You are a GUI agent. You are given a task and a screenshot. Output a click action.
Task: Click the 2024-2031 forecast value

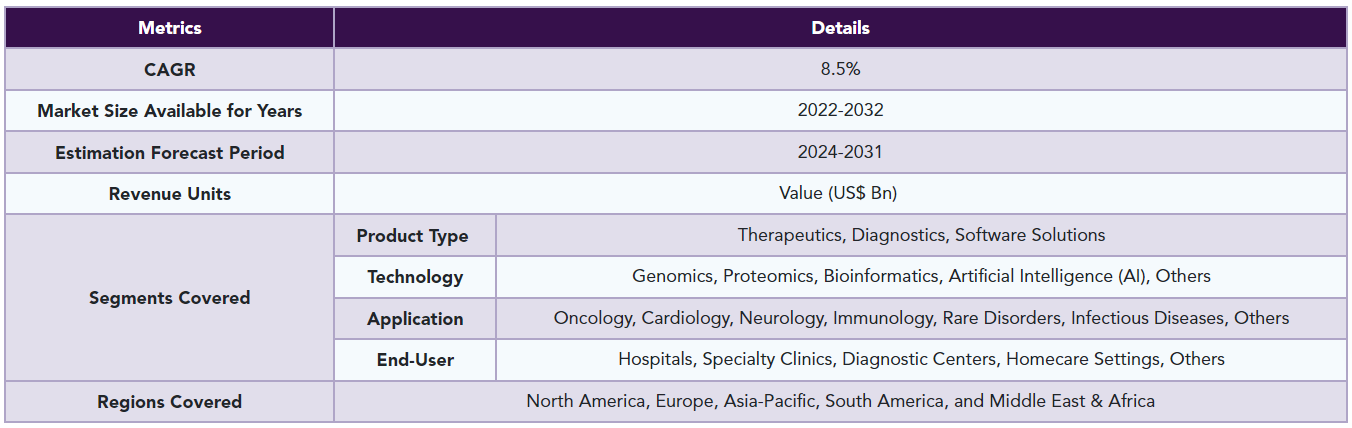coord(840,152)
